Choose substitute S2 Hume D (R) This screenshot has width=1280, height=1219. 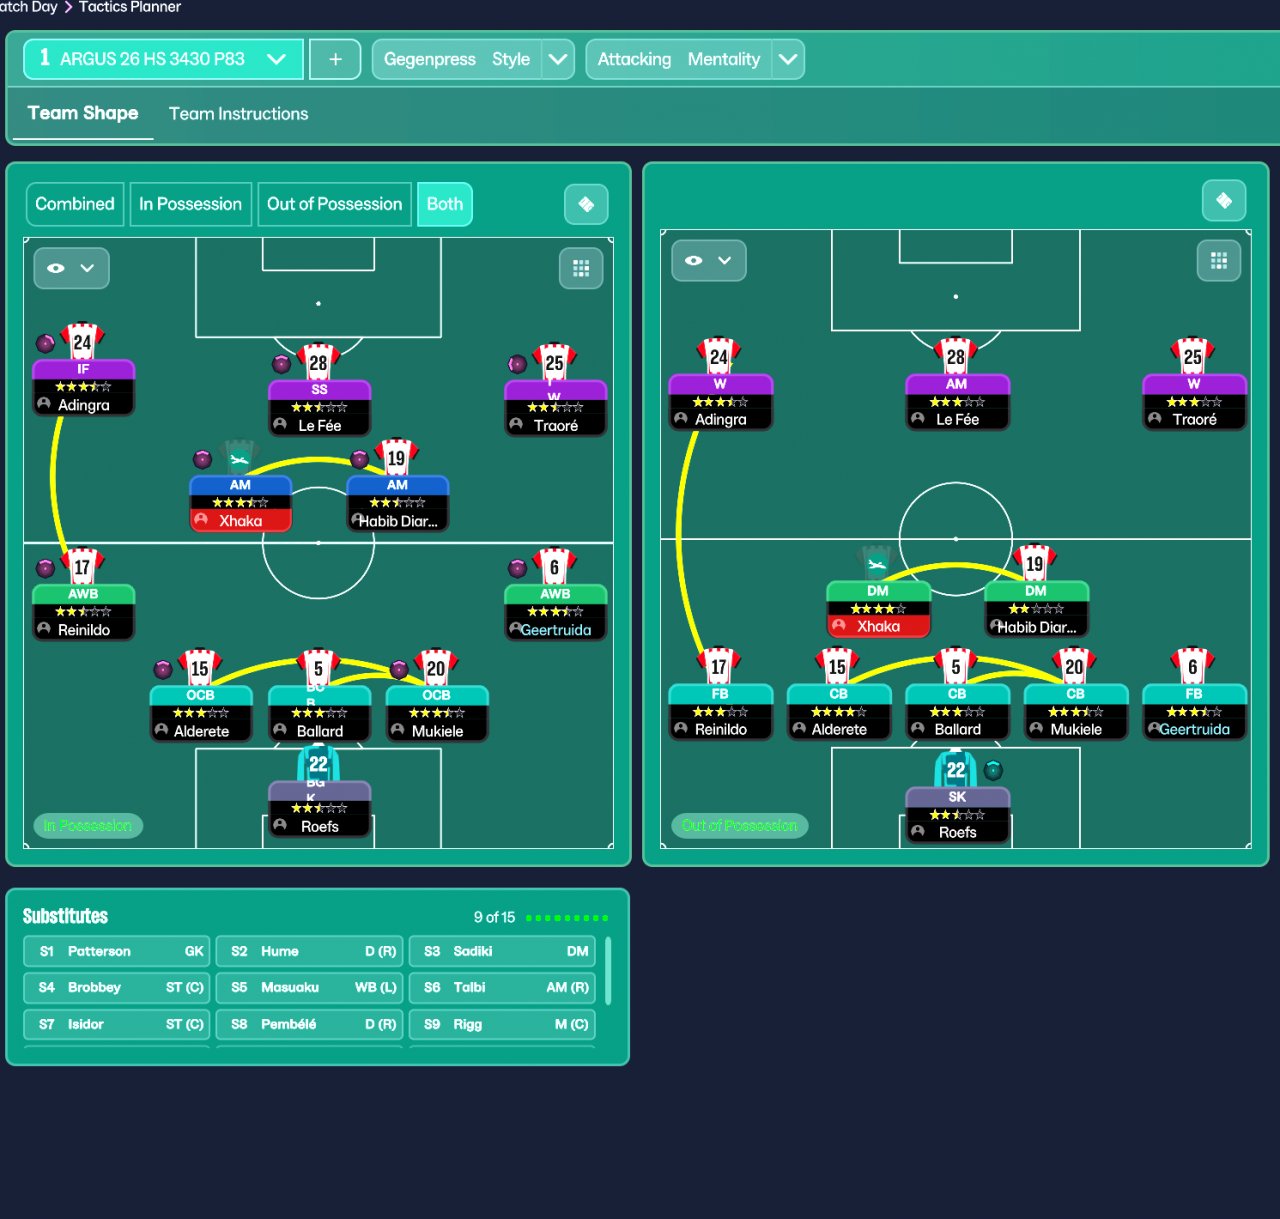pos(310,951)
